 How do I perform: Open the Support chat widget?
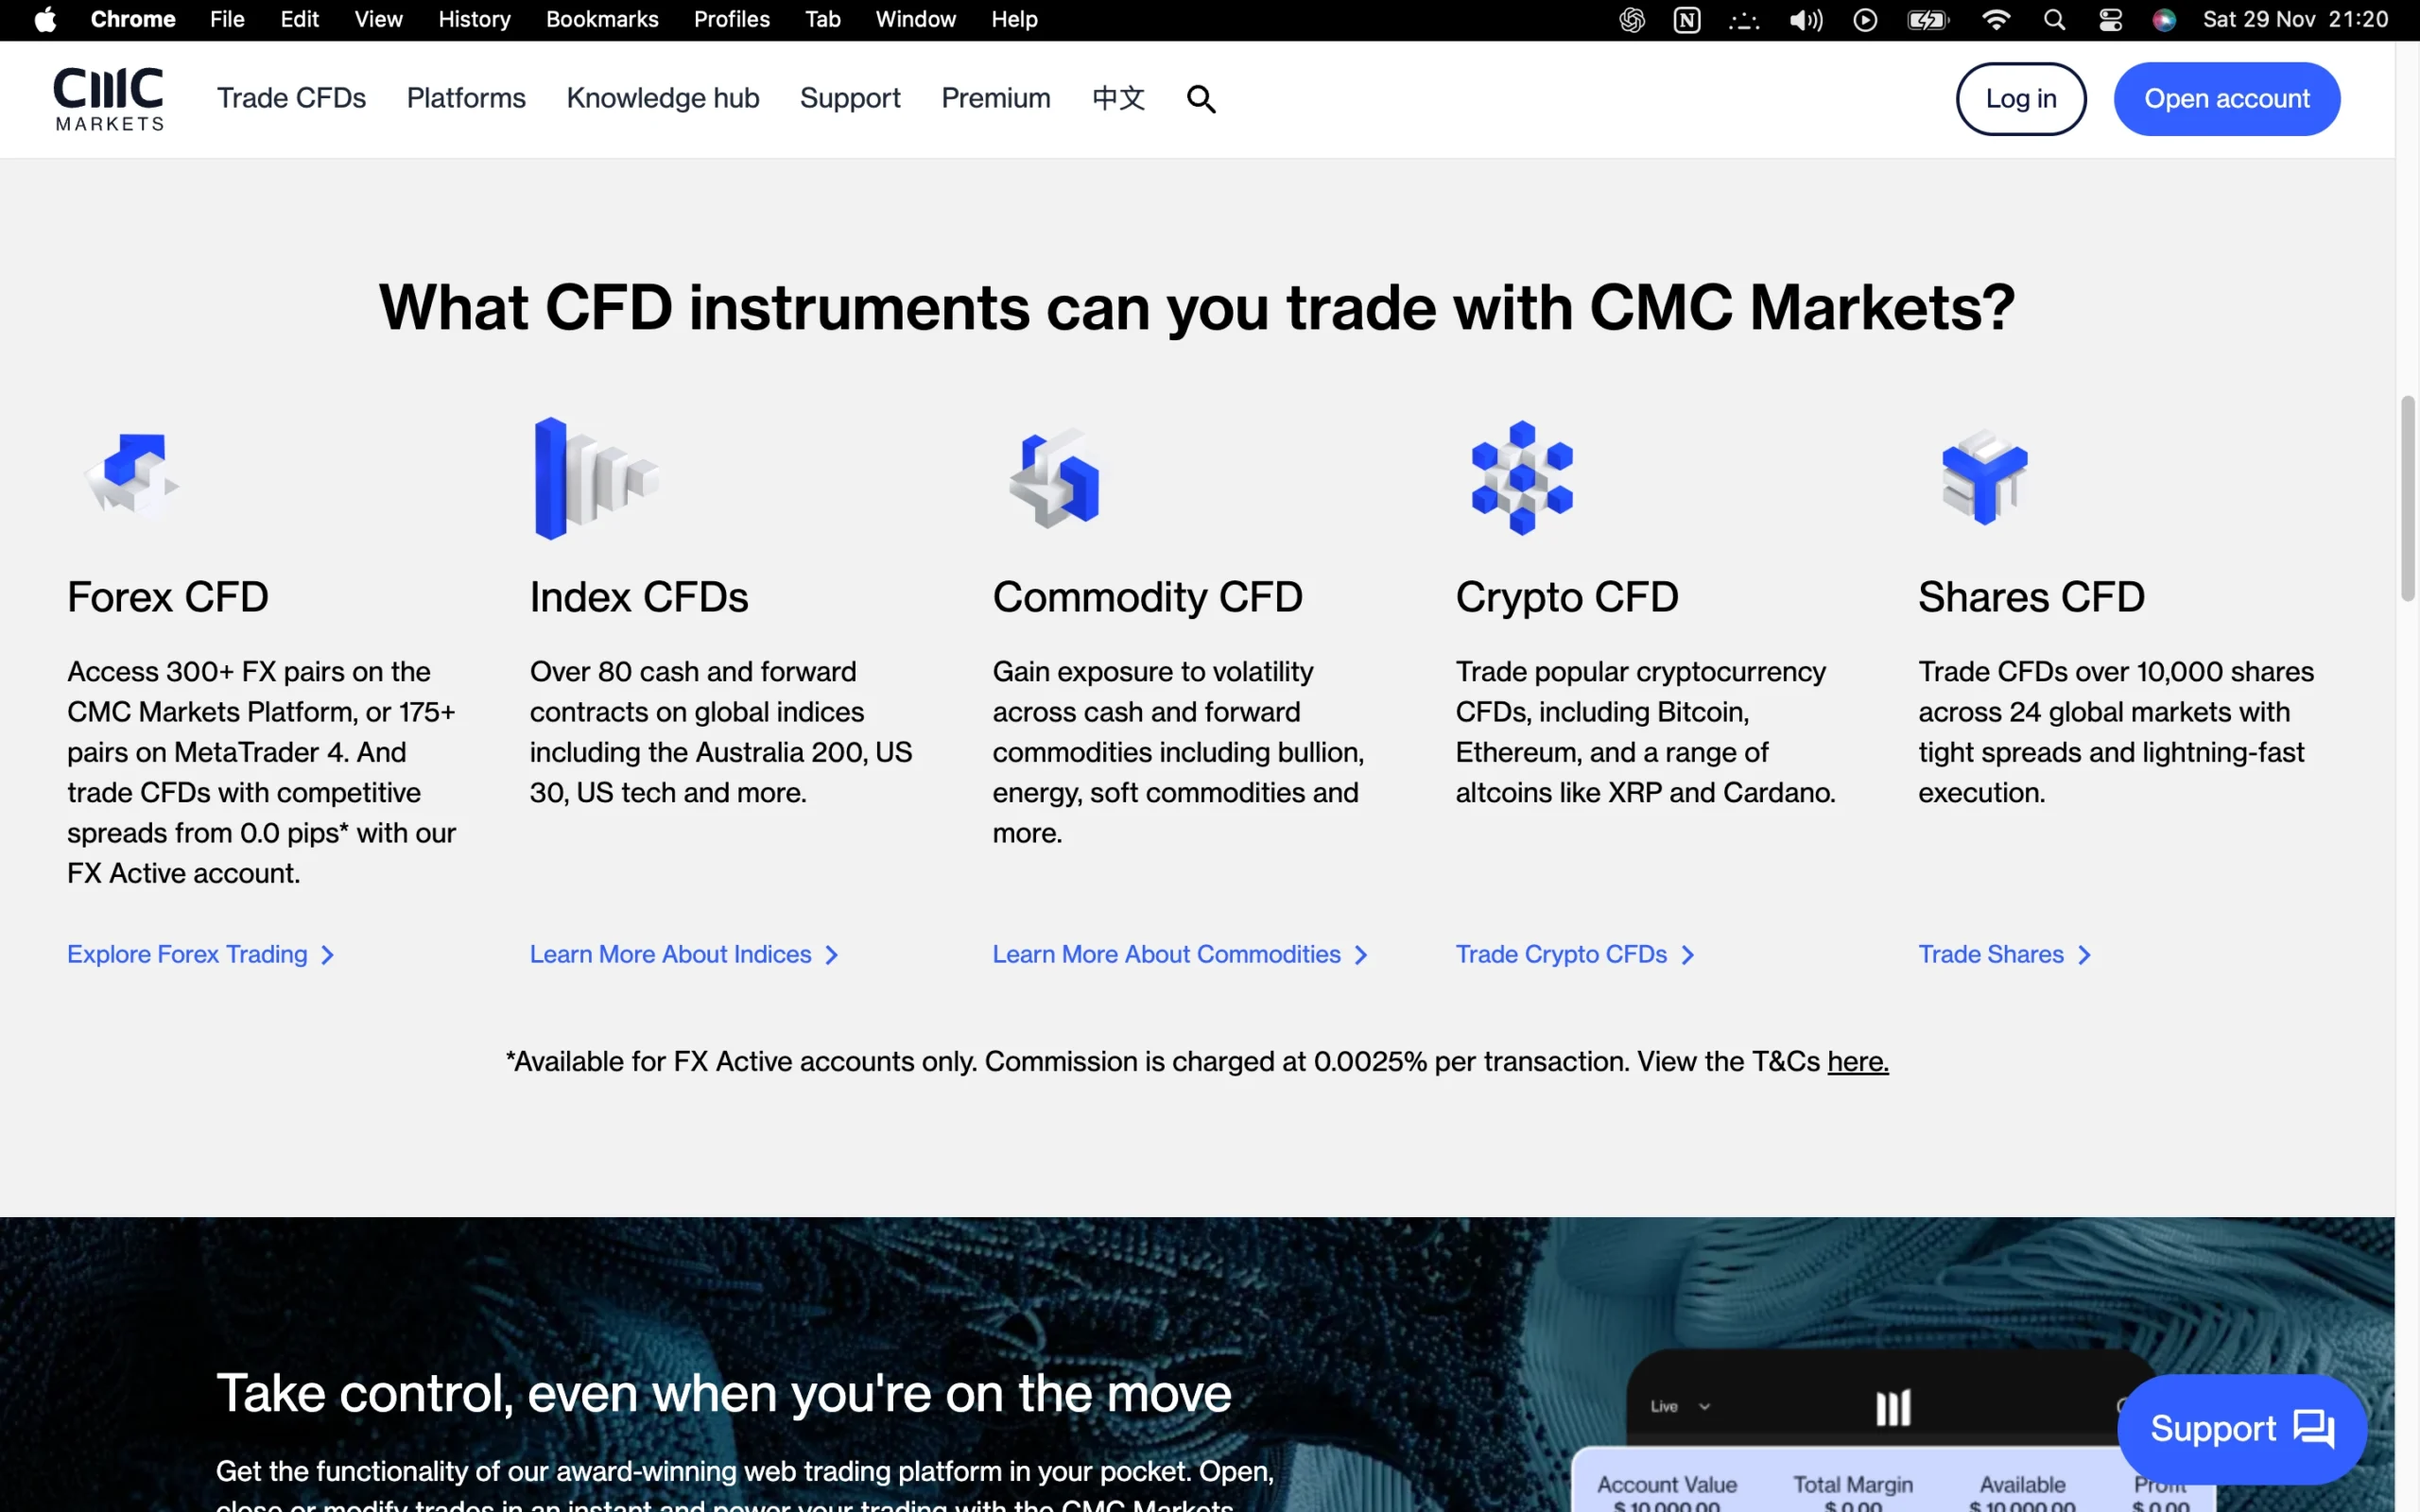[2241, 1428]
